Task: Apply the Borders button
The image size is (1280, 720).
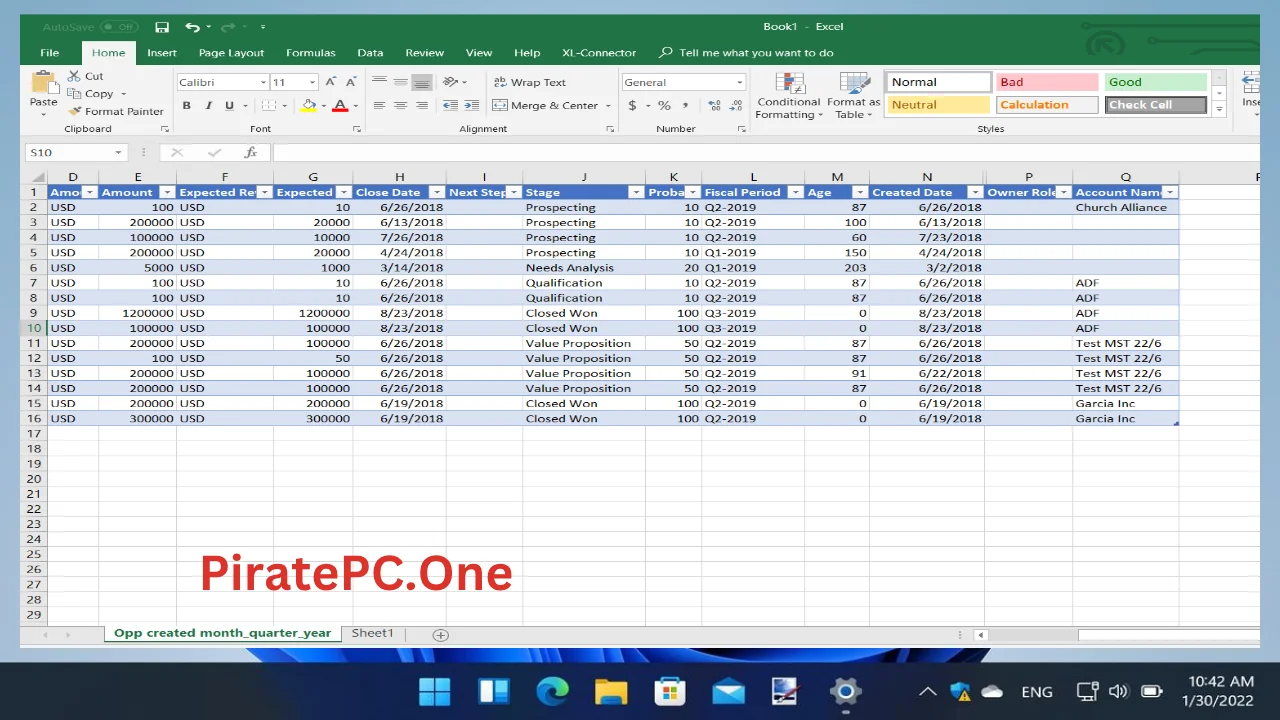Action: (x=268, y=105)
